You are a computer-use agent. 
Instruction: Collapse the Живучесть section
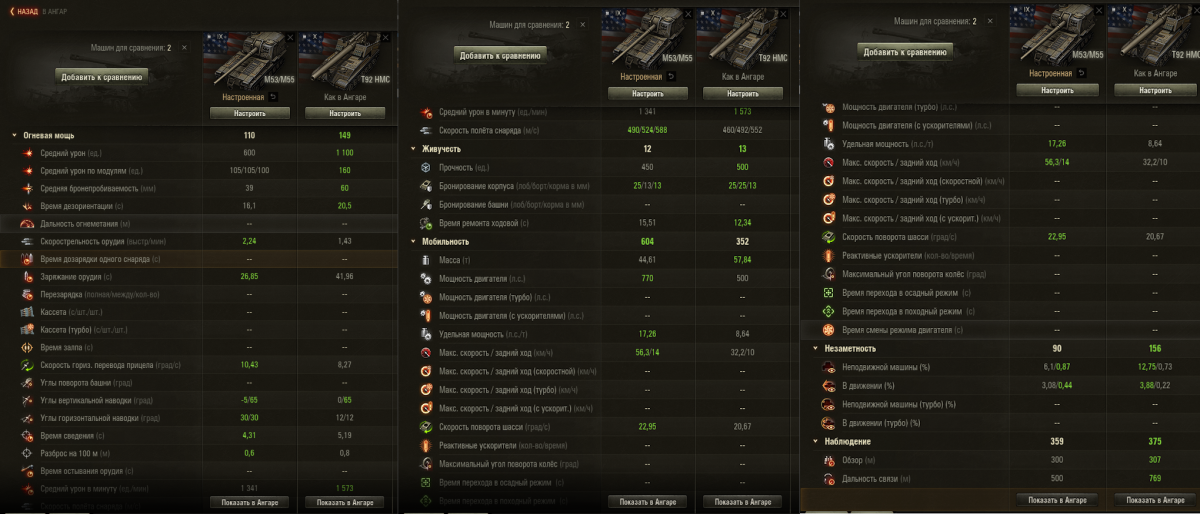(413, 148)
